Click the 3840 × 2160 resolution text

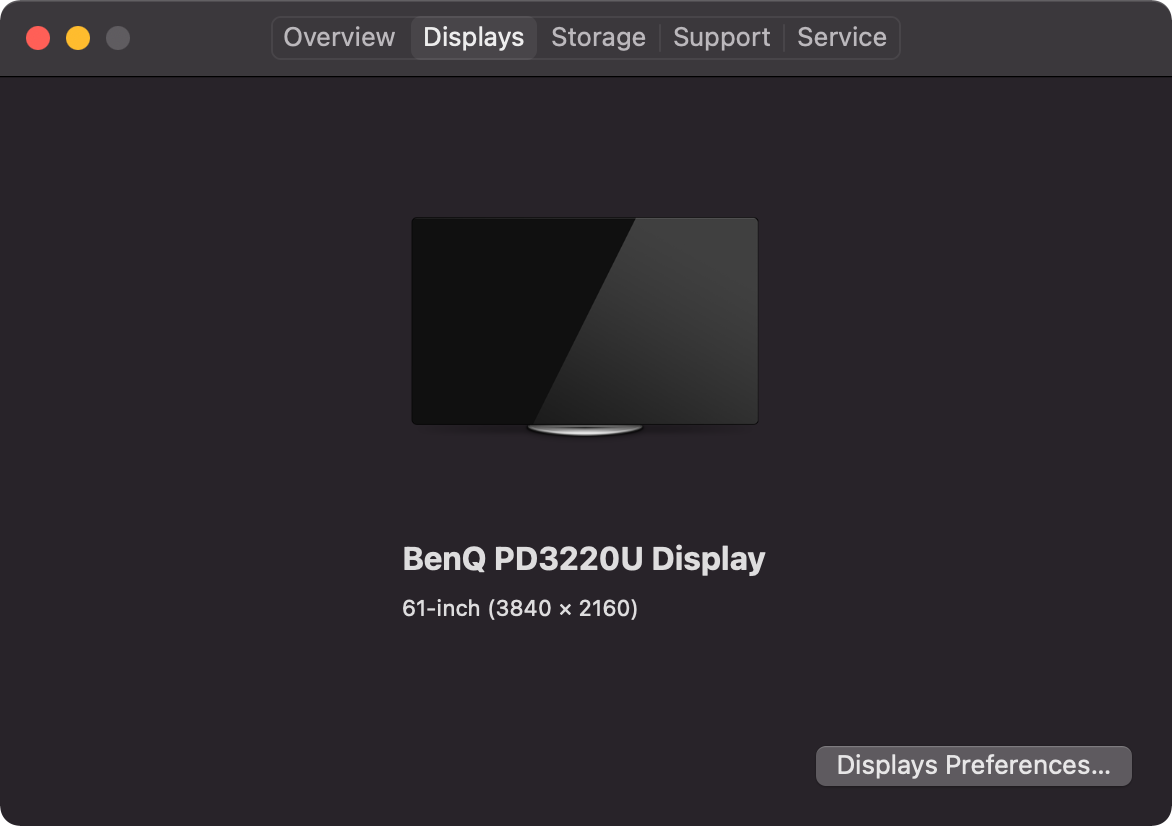[x=563, y=608]
